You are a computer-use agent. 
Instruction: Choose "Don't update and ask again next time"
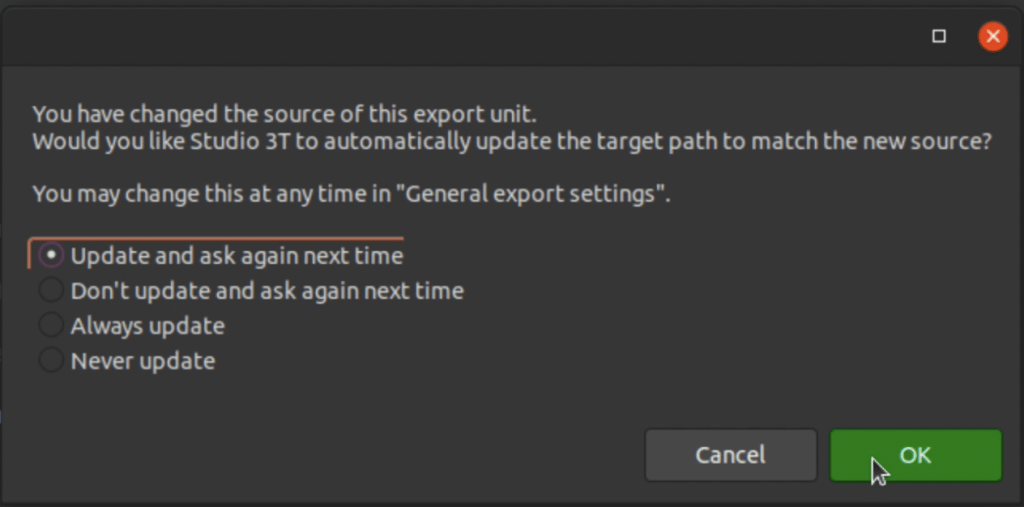251,290
